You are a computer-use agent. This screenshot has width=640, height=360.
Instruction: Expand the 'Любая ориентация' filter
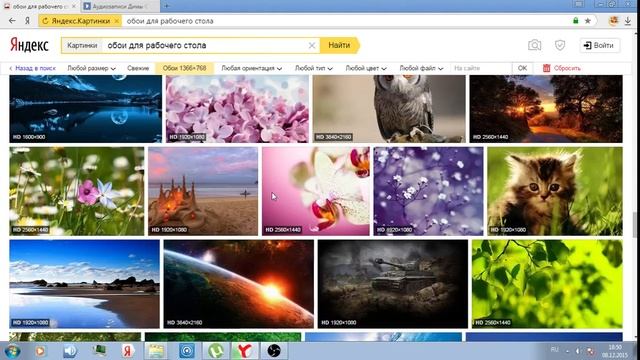[x=251, y=68]
